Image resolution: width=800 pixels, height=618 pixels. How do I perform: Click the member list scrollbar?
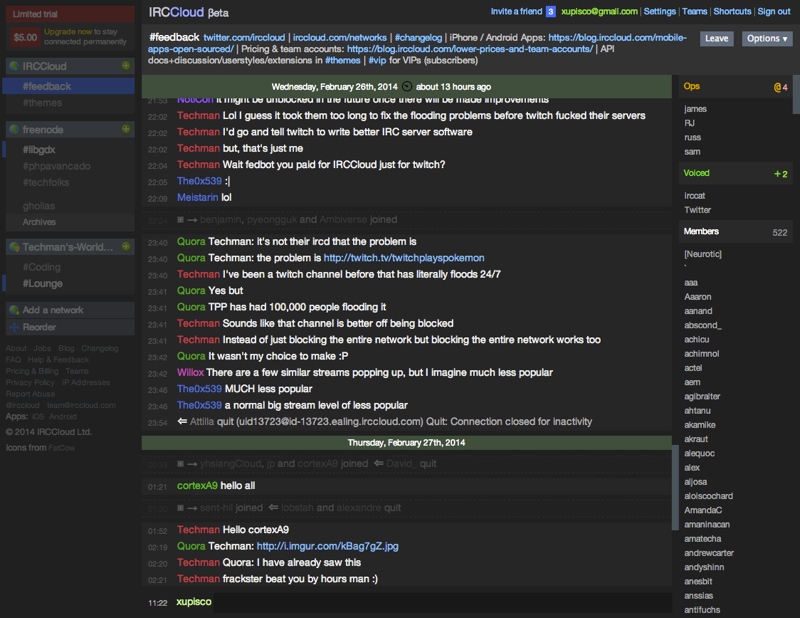796,94
